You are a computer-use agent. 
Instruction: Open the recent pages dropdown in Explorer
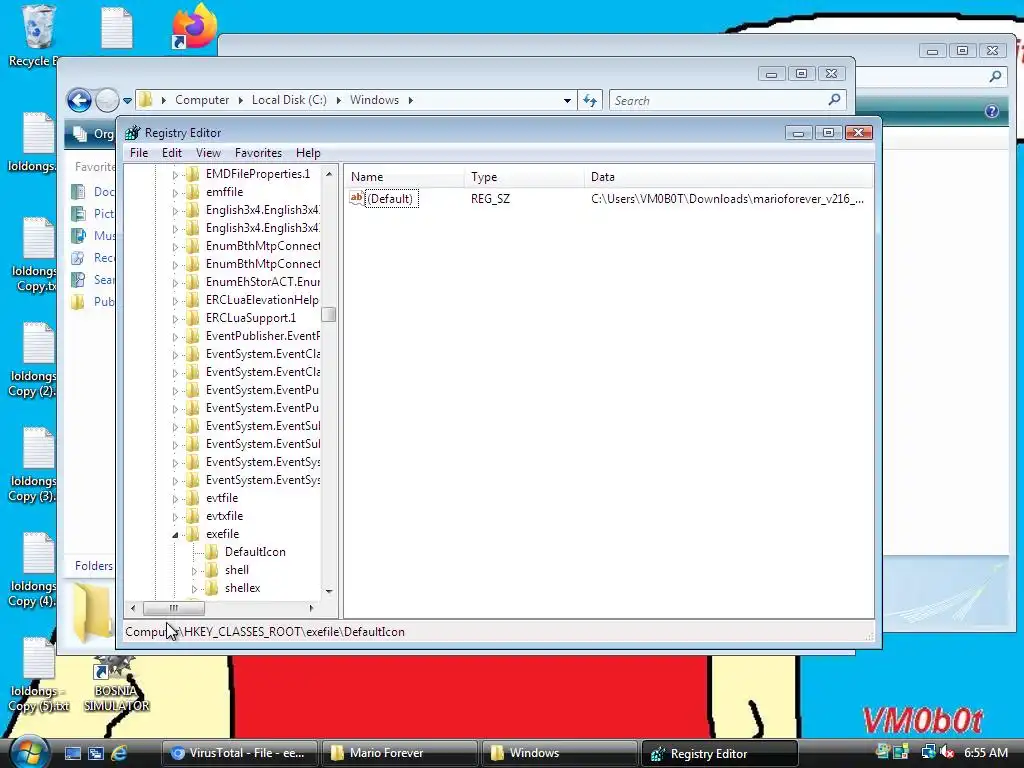click(x=127, y=101)
